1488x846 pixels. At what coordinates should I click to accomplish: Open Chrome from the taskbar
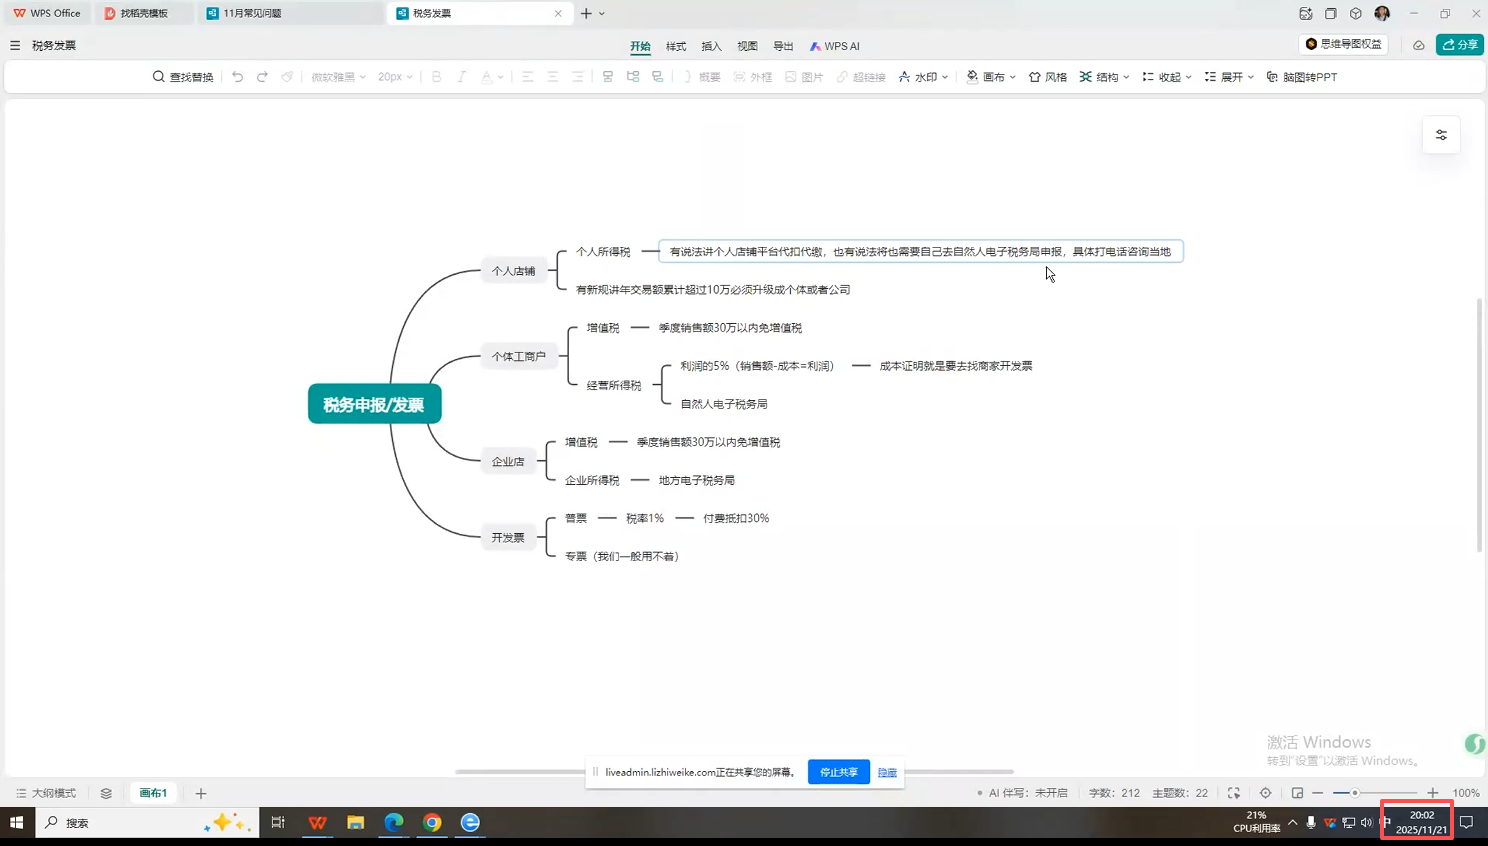coord(432,822)
